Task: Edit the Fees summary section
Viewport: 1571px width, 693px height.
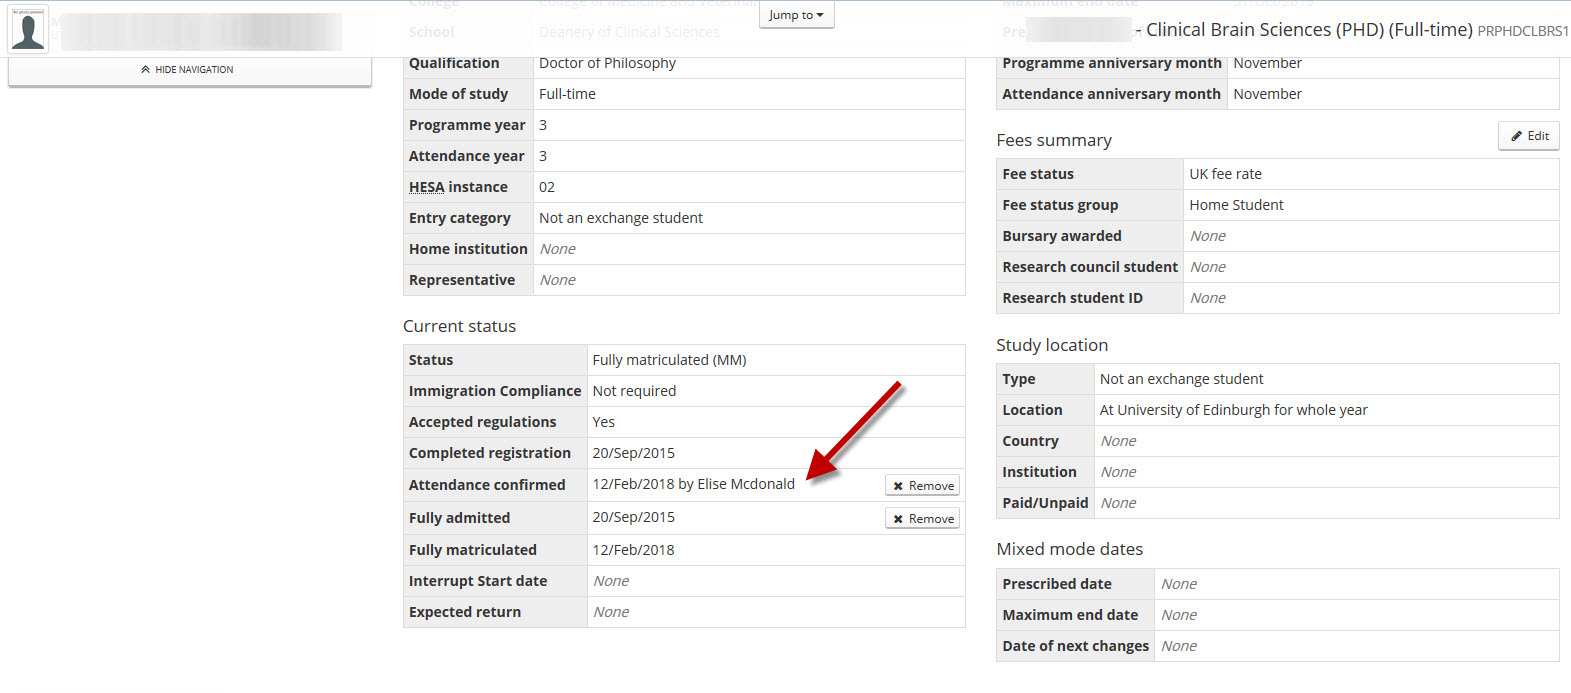Action: pyautogui.click(x=1529, y=136)
